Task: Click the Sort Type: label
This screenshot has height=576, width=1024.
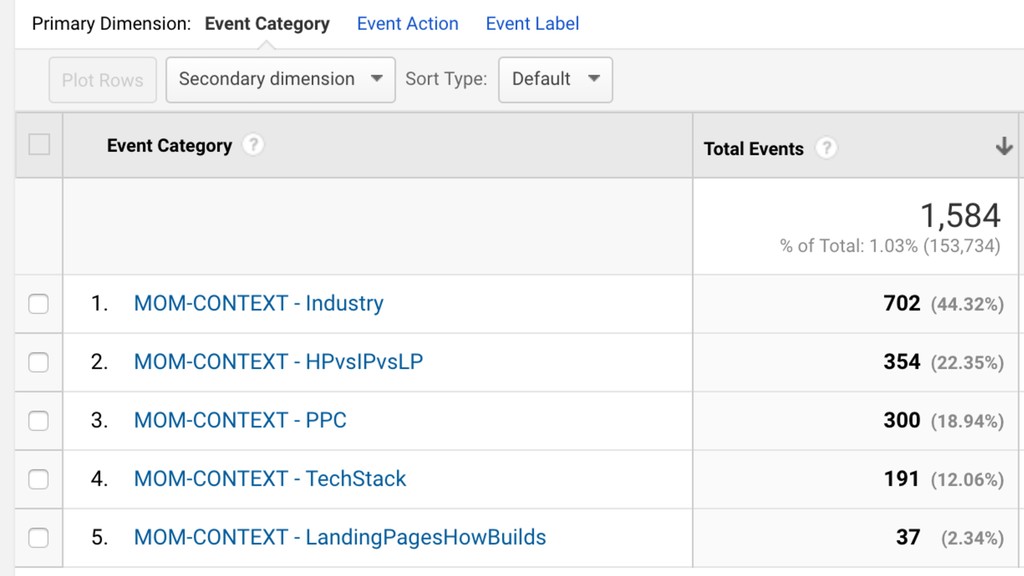Action: (446, 79)
